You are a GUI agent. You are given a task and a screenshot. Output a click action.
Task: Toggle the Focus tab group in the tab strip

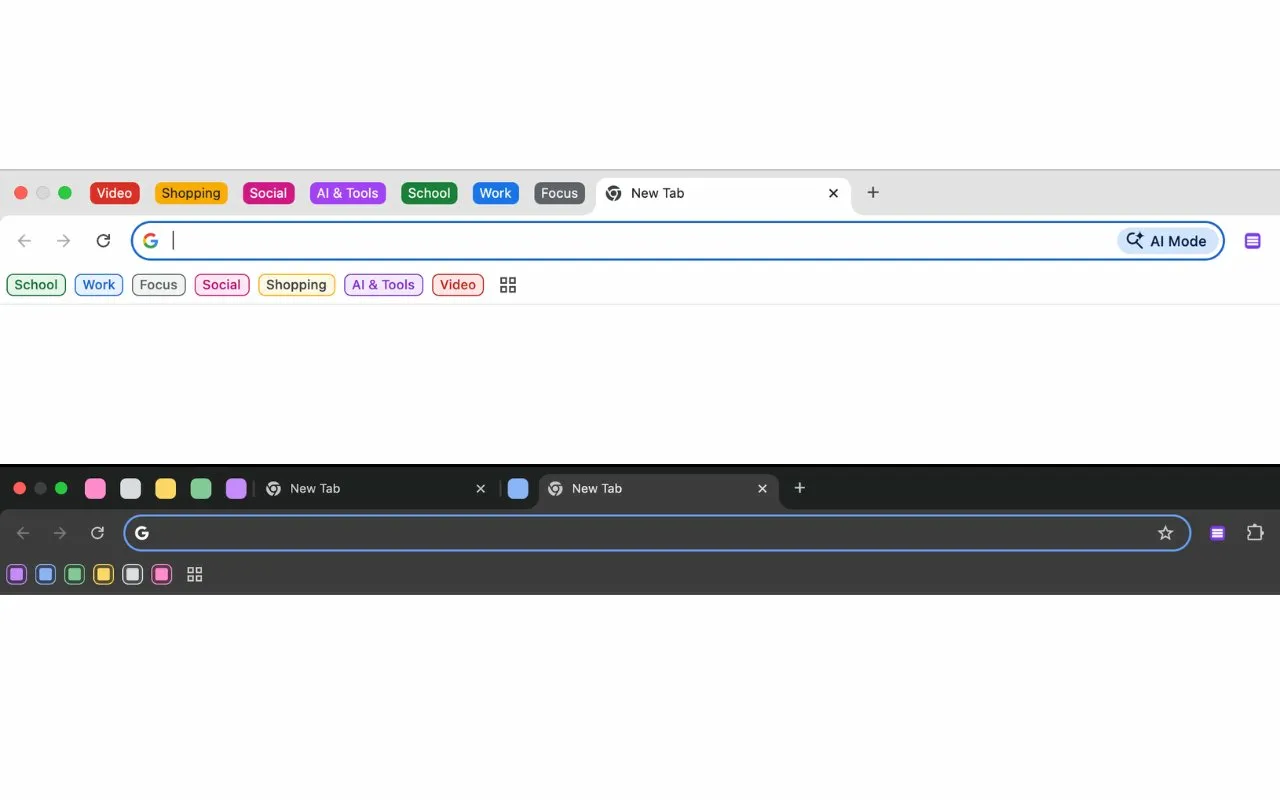[559, 193]
